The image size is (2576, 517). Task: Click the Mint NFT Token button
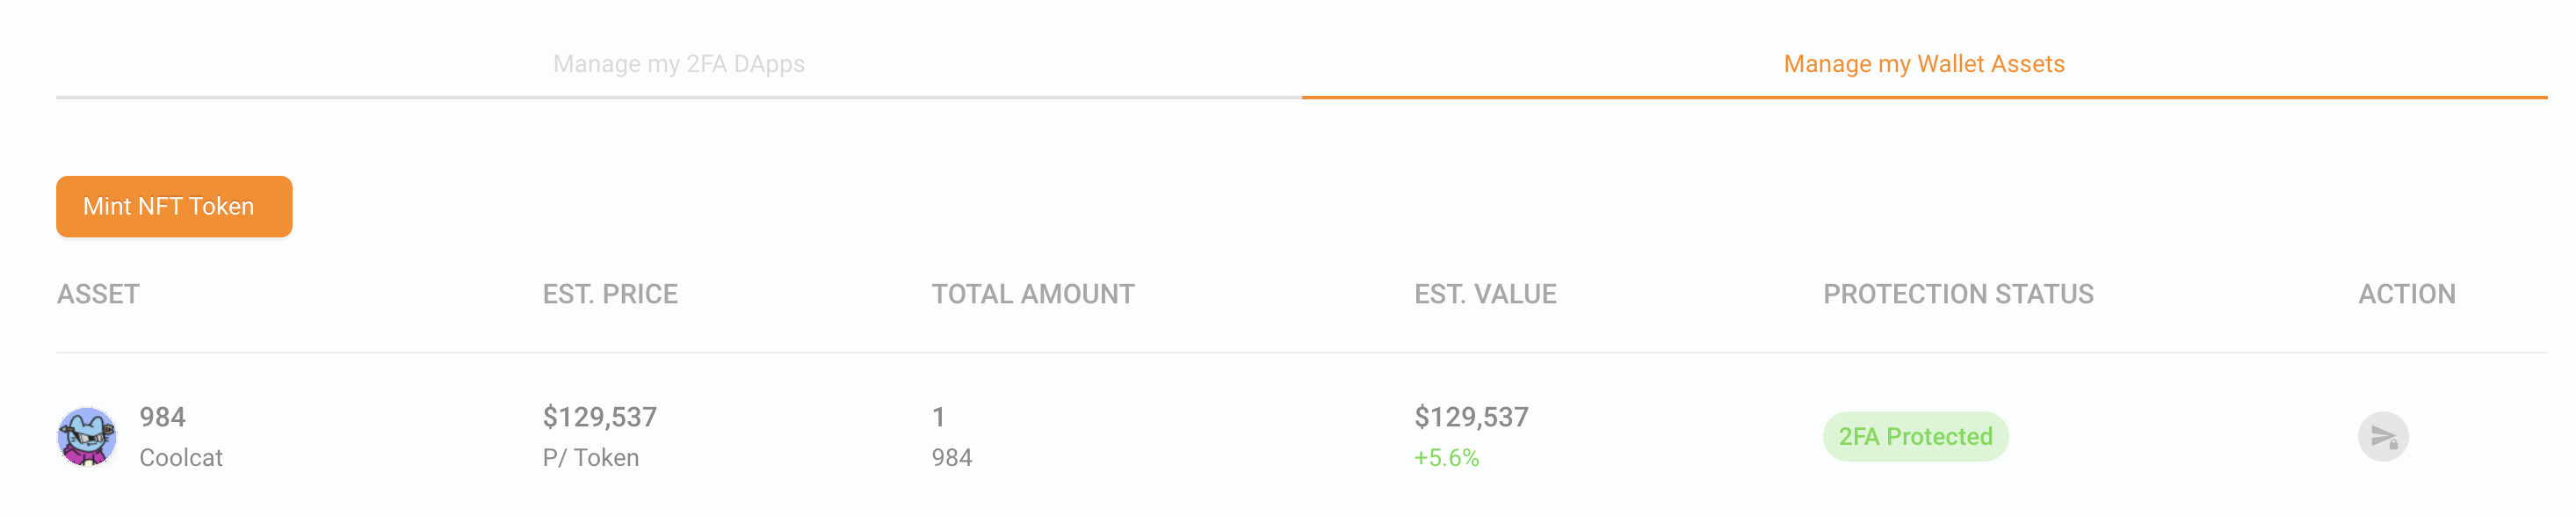tap(174, 207)
